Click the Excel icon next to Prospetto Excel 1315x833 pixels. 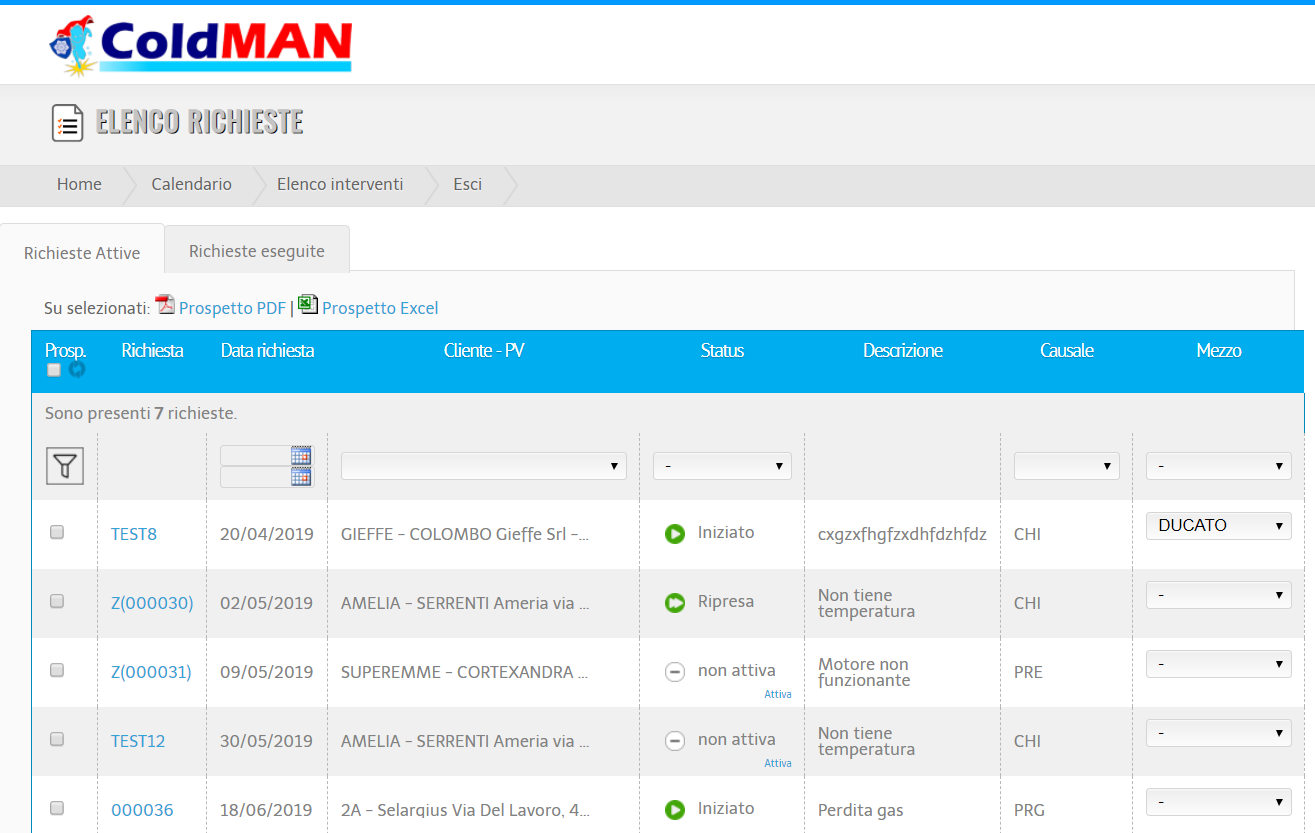click(x=308, y=305)
